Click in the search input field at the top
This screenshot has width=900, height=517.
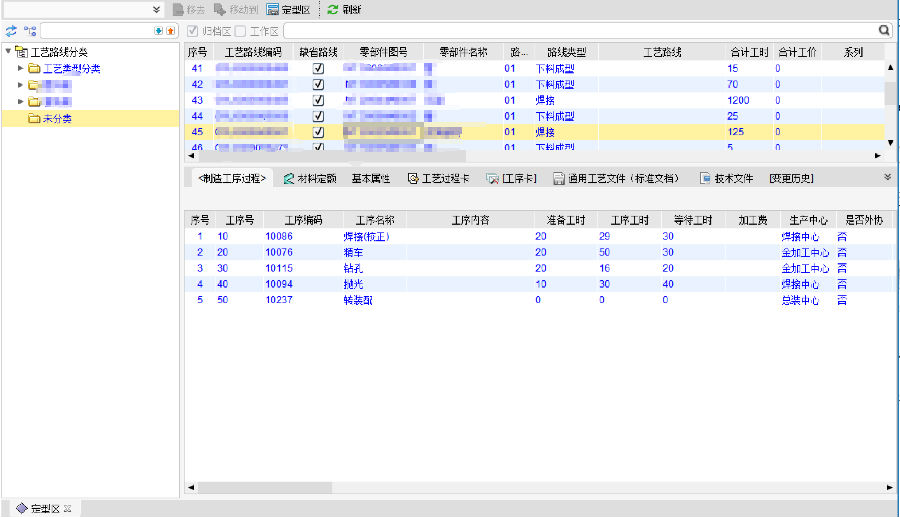(x=580, y=31)
